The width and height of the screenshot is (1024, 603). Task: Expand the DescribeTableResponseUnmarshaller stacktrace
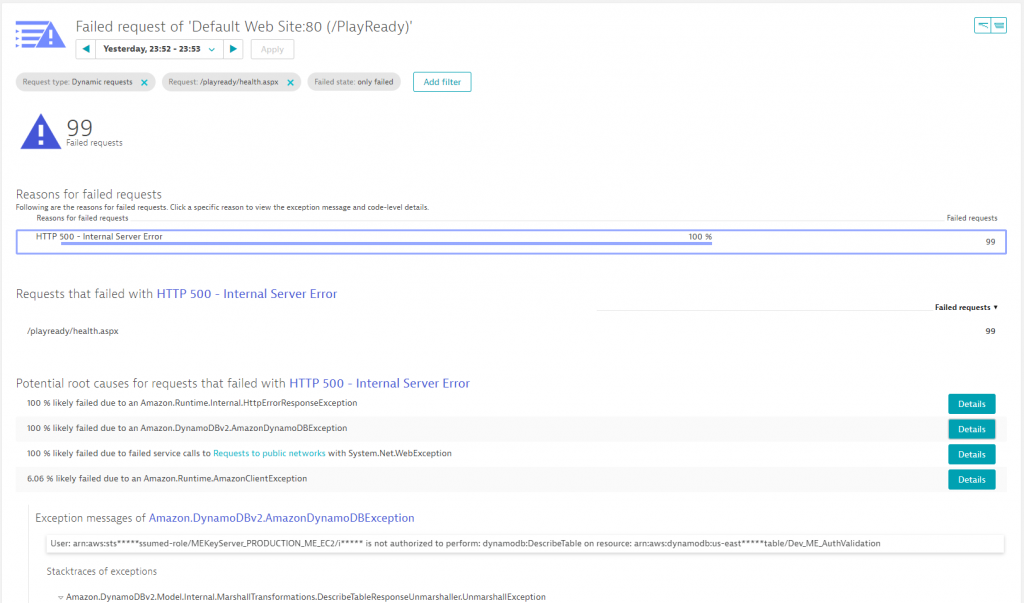61,597
